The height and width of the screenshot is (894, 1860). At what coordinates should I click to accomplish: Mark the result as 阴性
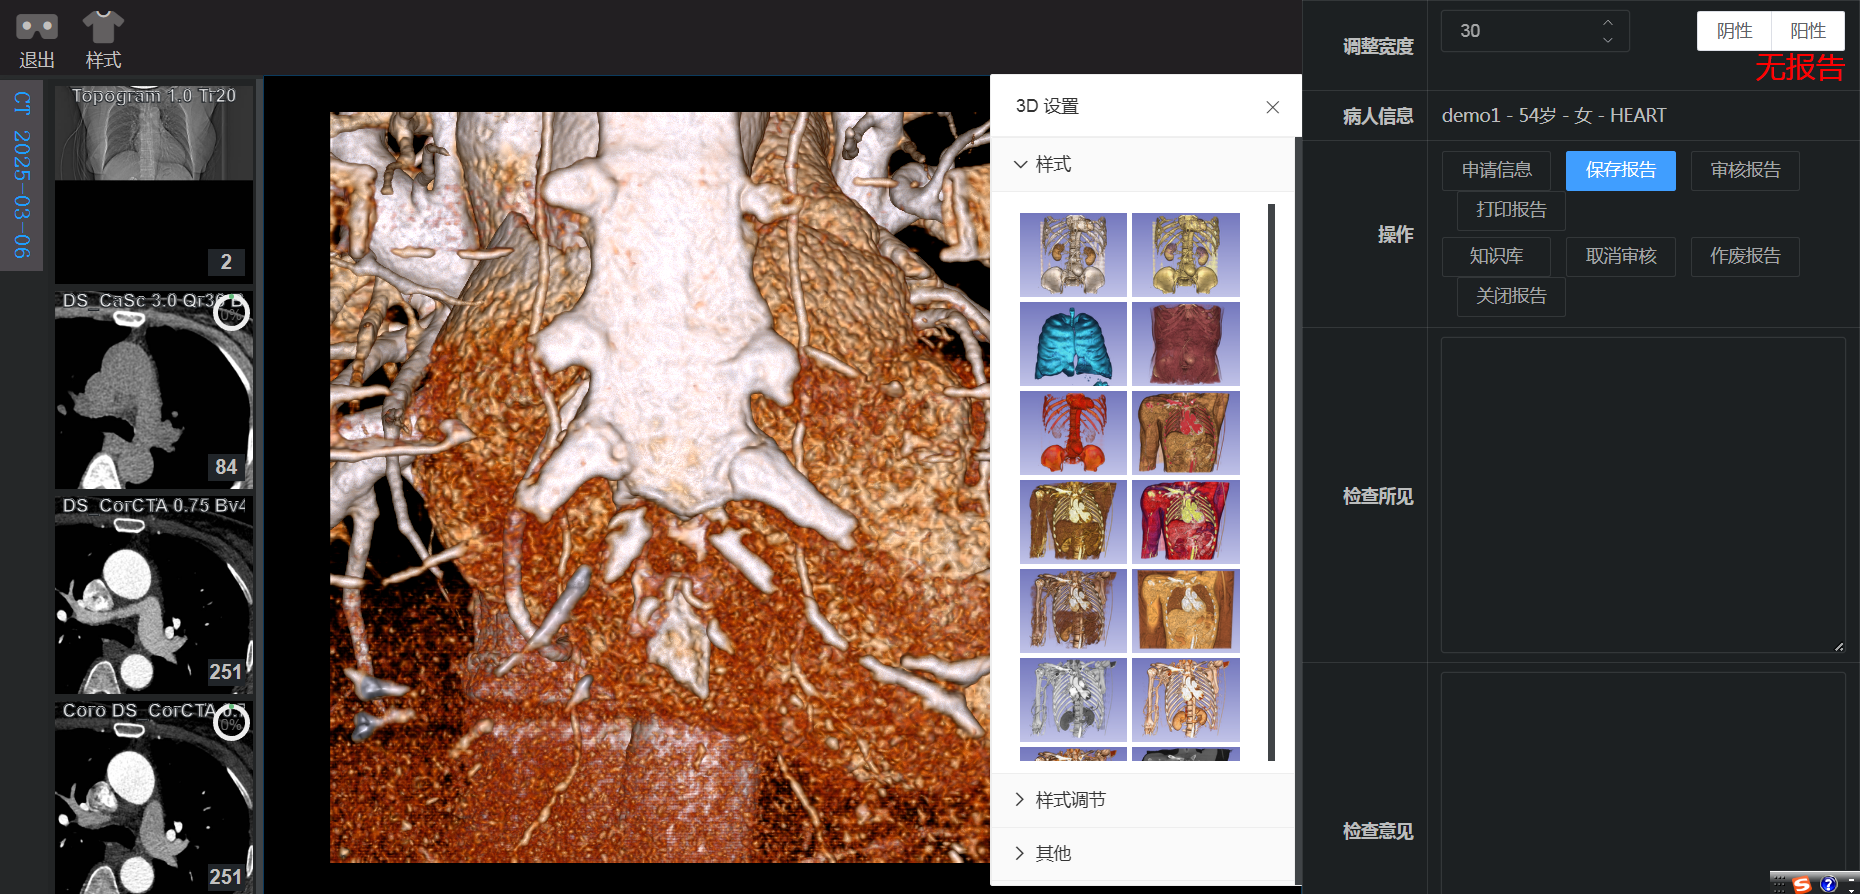coord(1734,31)
